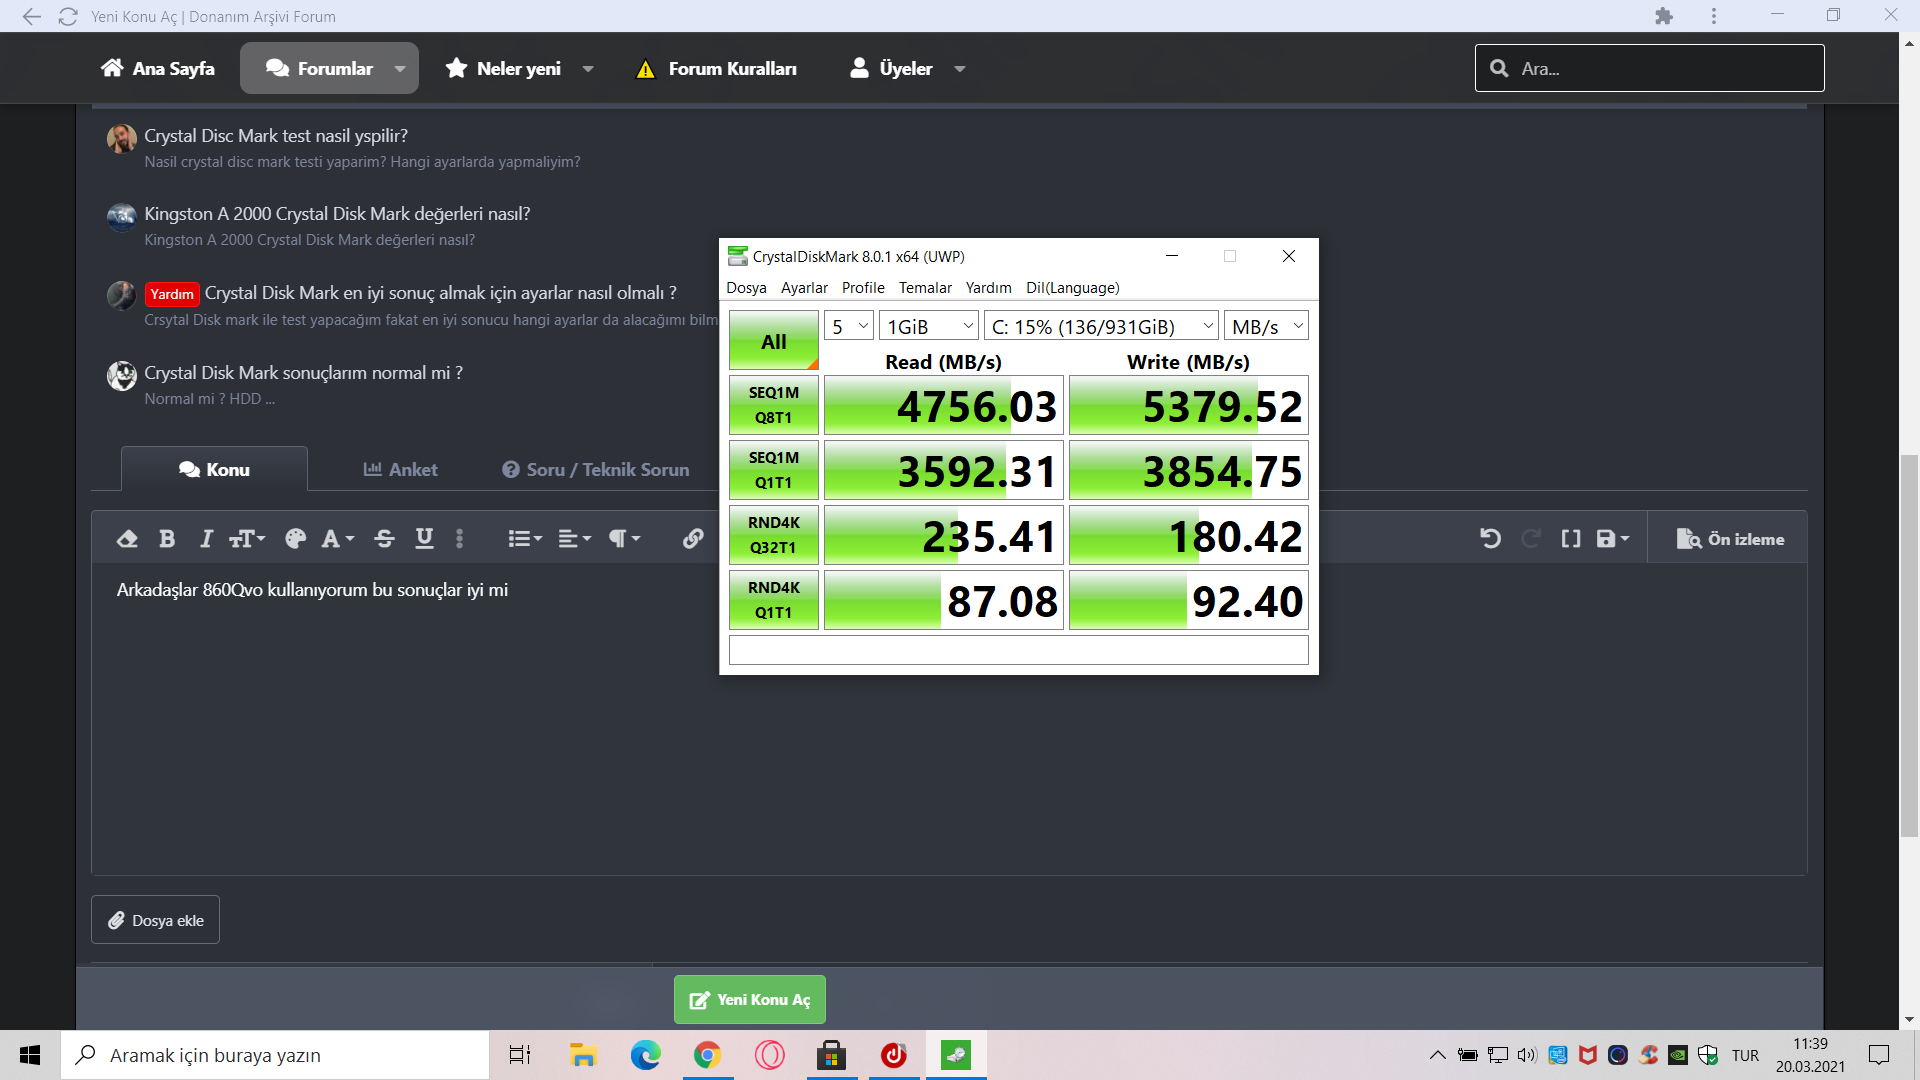
Task: Click the insert link chain icon
Action: [x=692, y=539]
